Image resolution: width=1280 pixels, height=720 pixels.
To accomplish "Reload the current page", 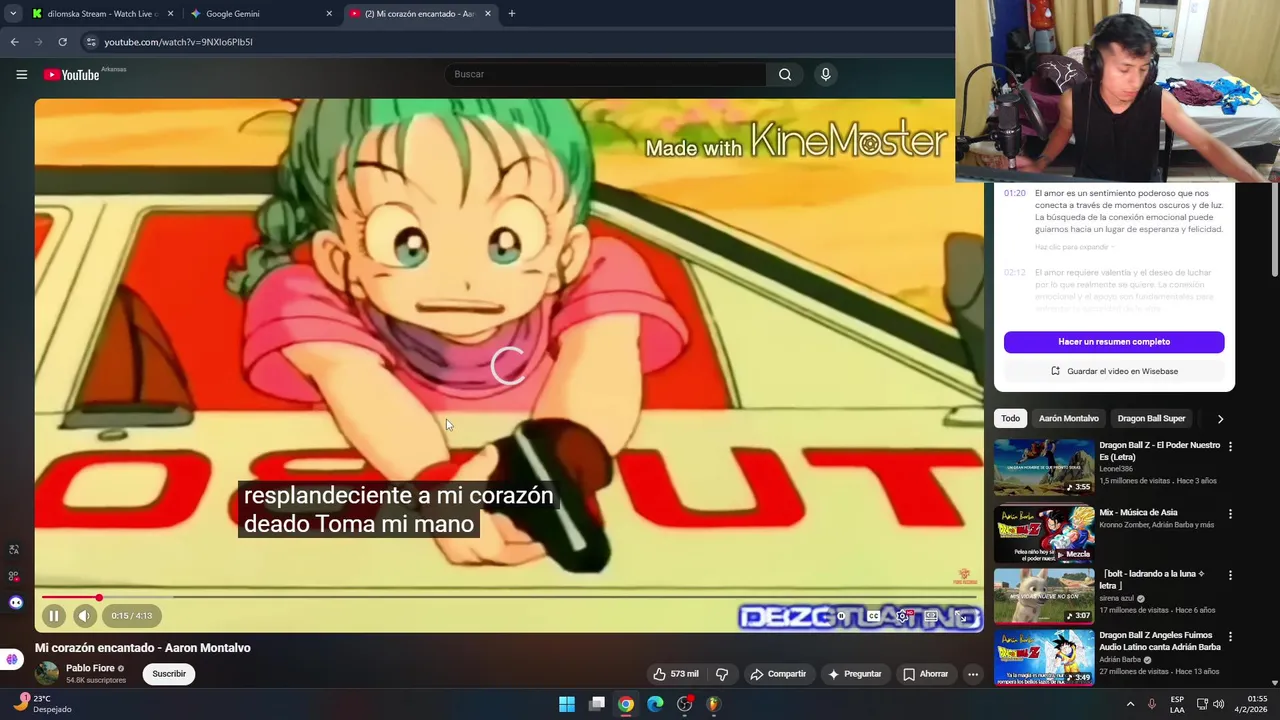I will point(62,42).
